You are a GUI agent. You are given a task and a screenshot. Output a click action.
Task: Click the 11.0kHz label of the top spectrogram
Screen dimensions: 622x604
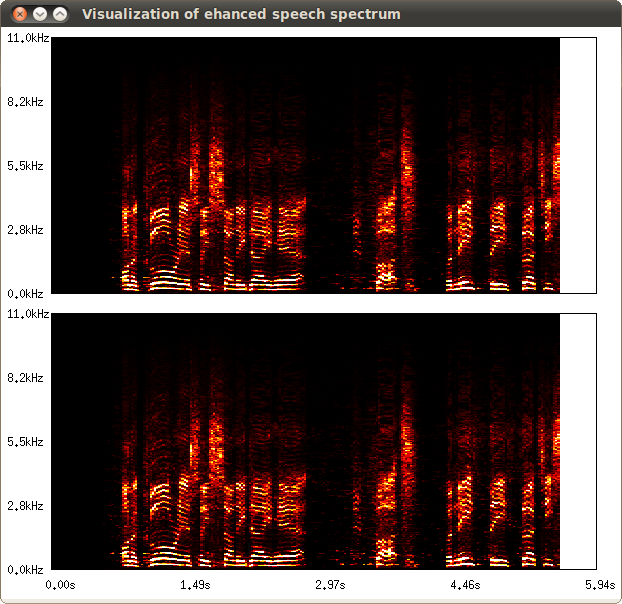coord(25,38)
